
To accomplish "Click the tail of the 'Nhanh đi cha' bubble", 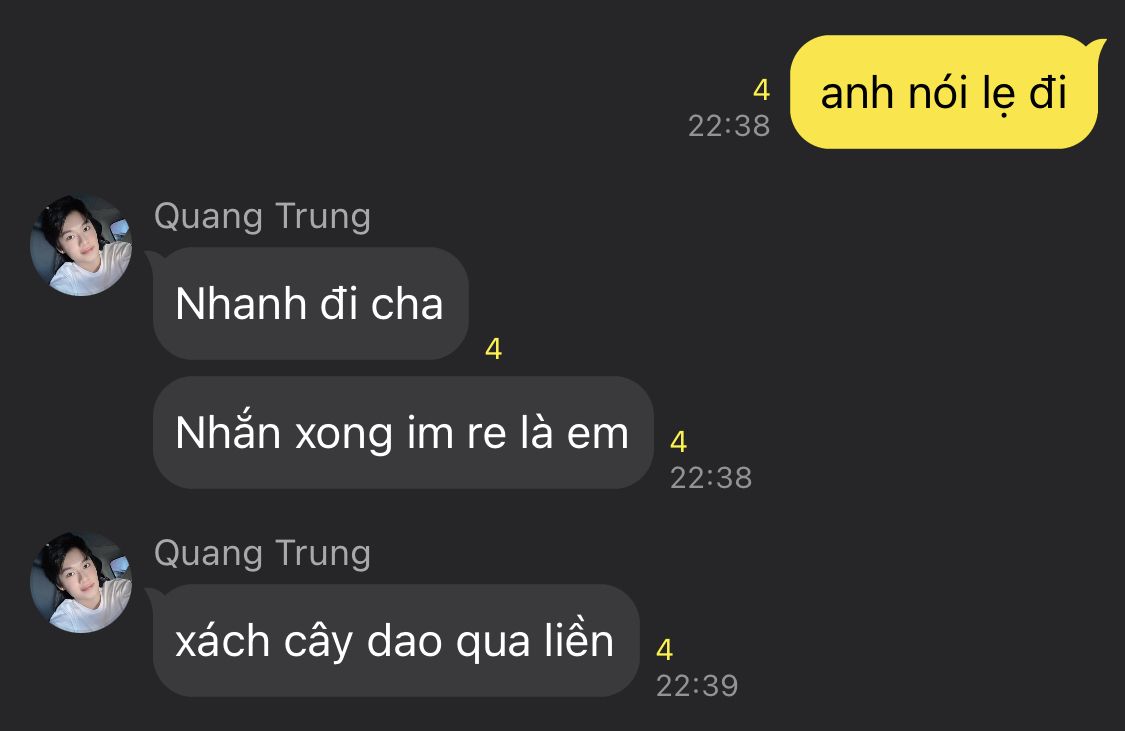I will 152,258.
